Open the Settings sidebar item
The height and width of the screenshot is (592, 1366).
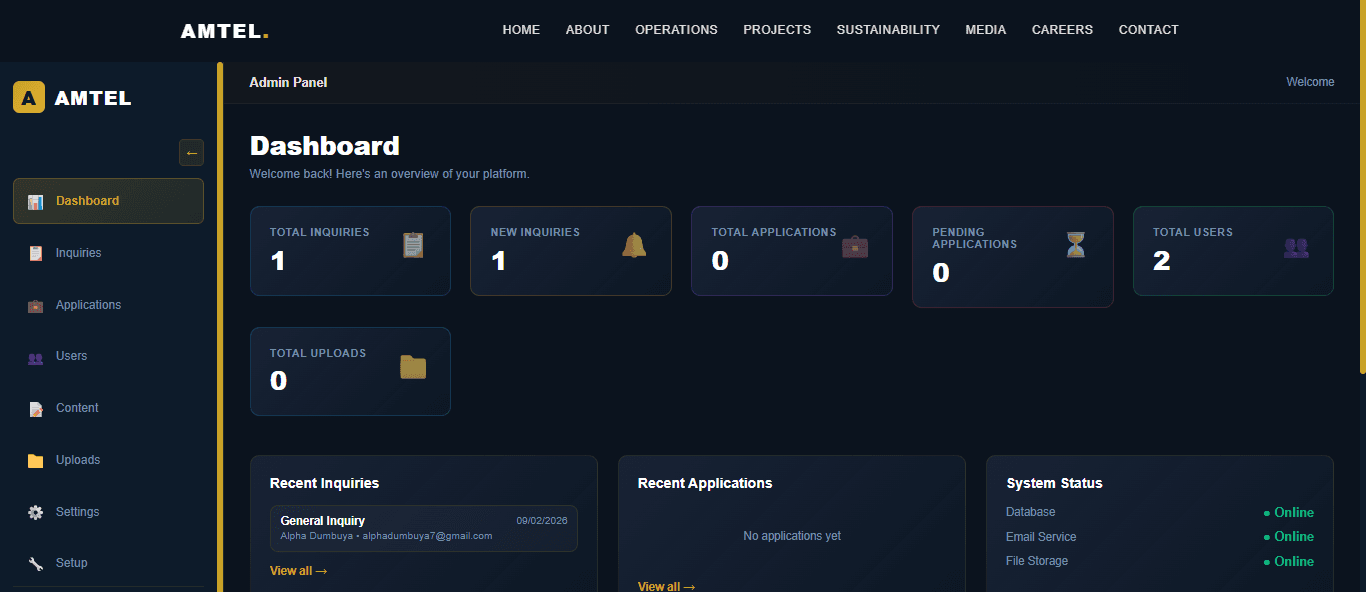click(x=108, y=512)
